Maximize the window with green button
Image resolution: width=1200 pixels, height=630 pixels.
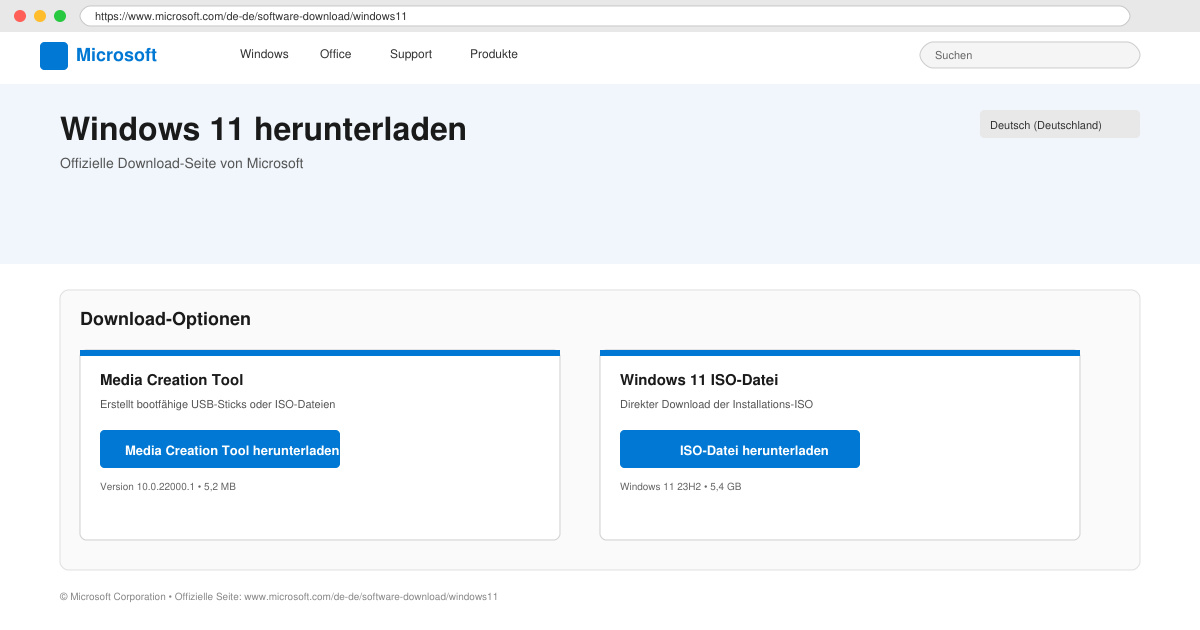pos(60,16)
